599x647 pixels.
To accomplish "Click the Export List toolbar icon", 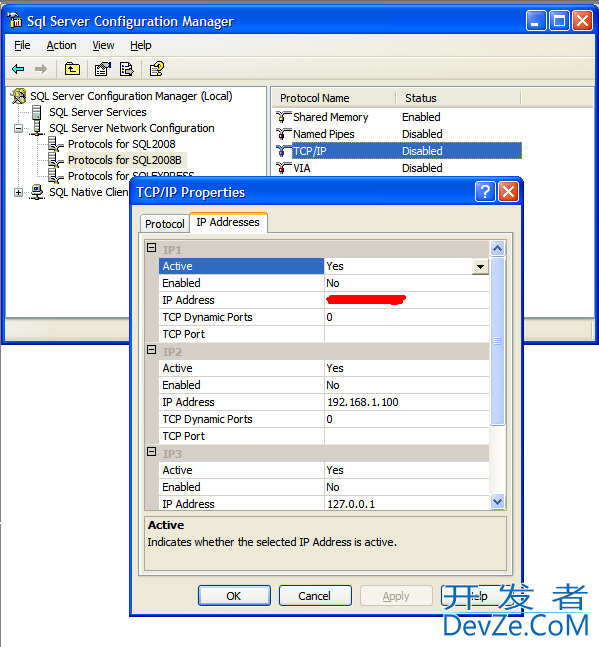I will pyautogui.click(x=127, y=69).
